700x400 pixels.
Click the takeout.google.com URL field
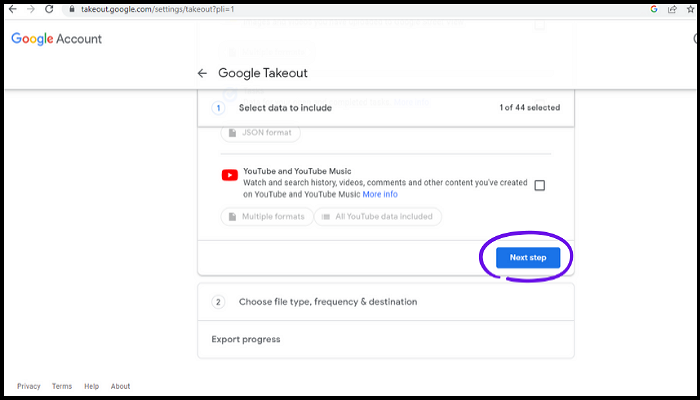300,8
